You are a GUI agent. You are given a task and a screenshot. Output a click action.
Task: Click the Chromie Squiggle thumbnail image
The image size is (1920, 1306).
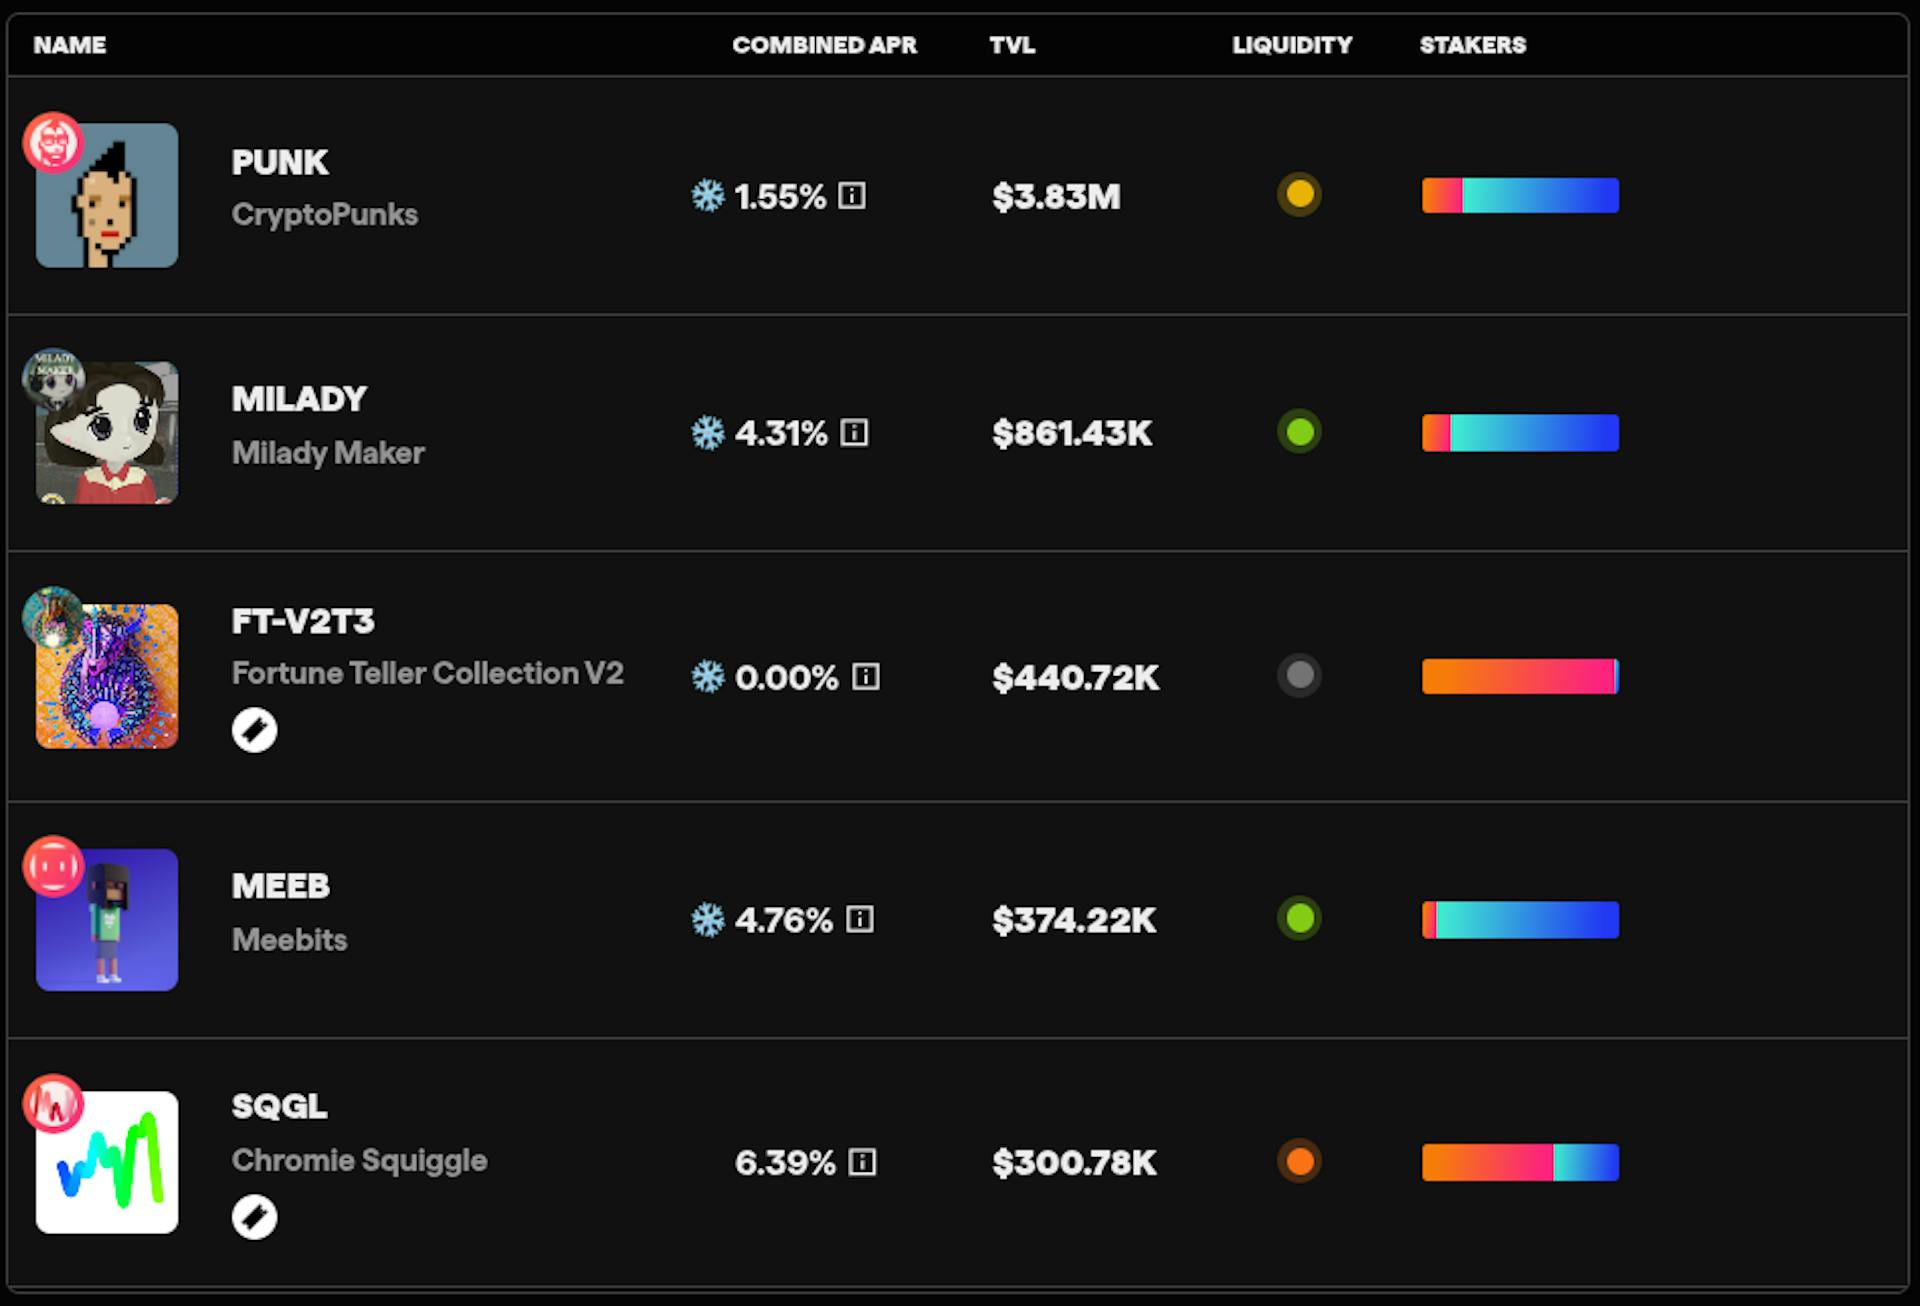click(x=107, y=1162)
